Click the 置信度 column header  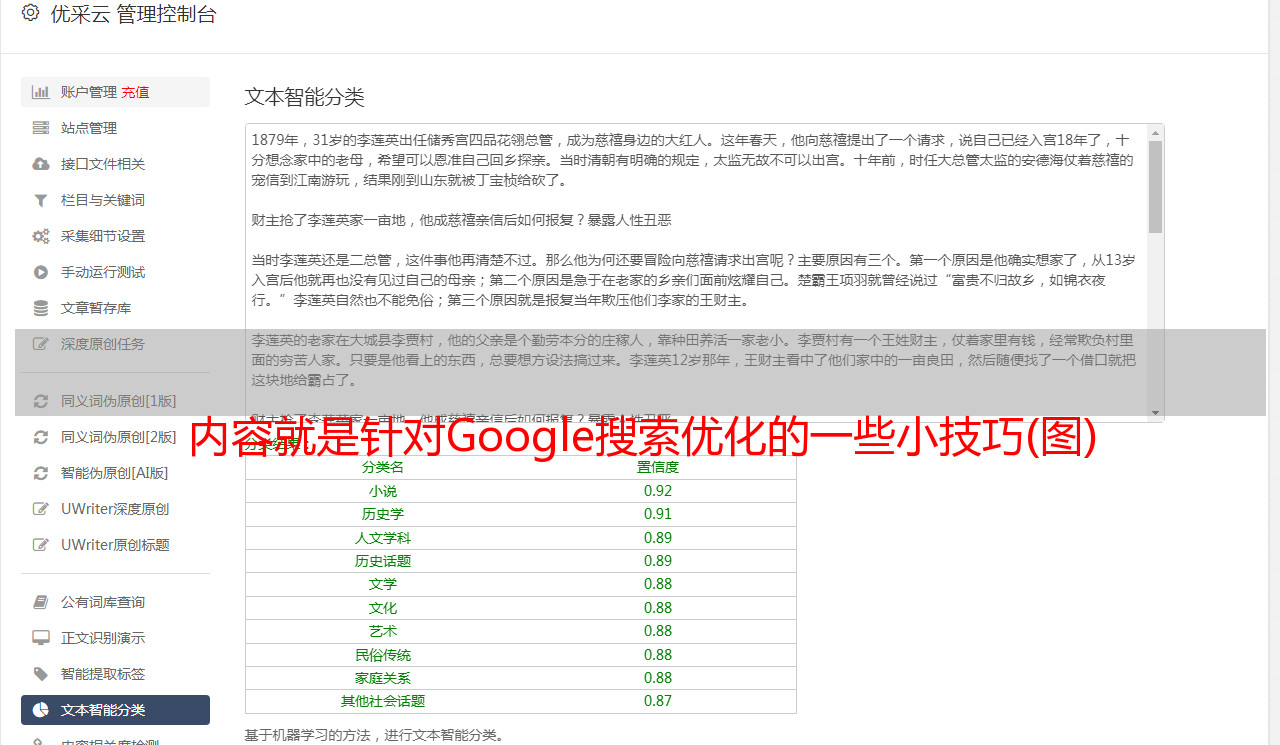[658, 467]
